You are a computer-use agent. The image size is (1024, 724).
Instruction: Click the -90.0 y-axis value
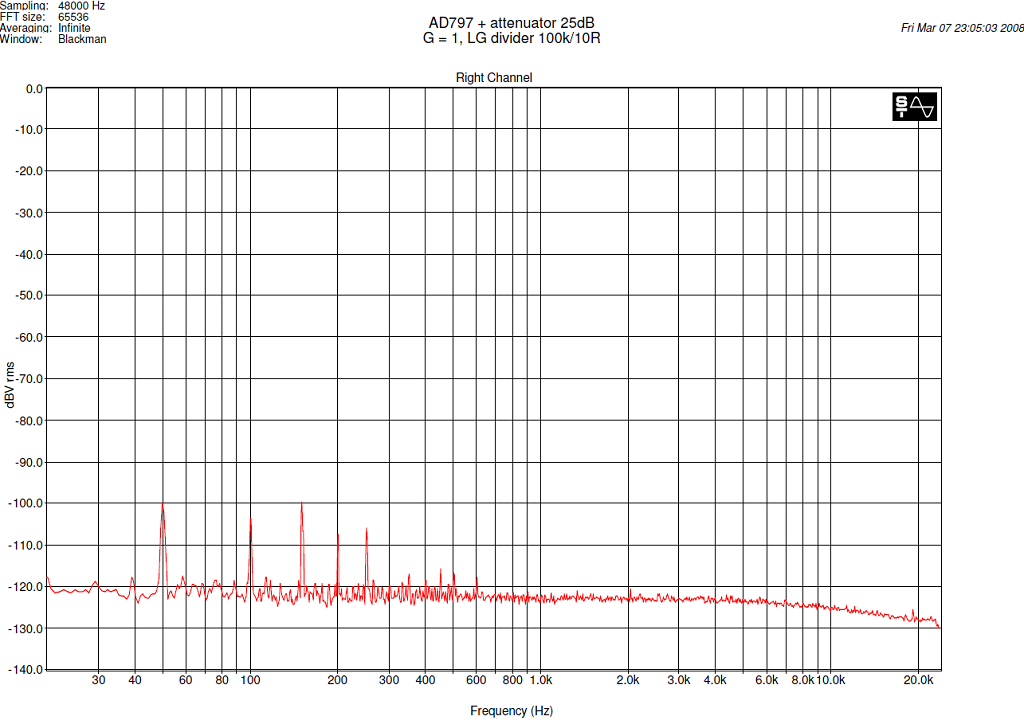pyautogui.click(x=29, y=462)
